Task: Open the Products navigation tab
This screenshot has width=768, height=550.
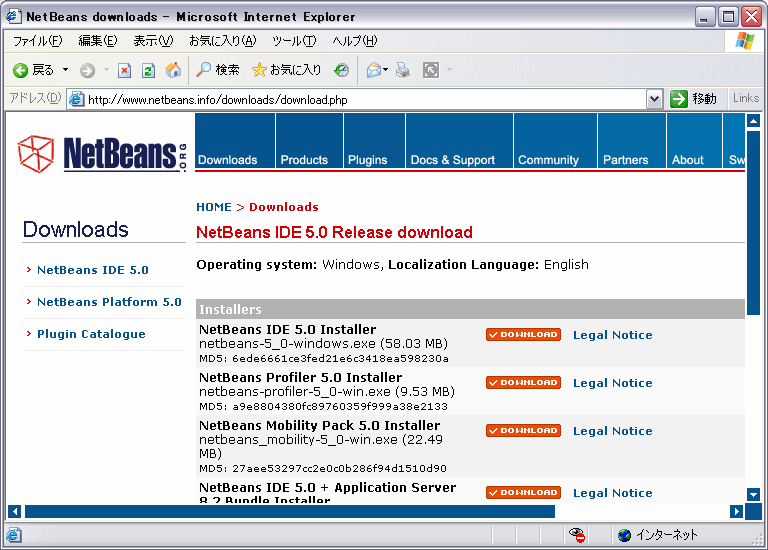Action: pos(310,141)
